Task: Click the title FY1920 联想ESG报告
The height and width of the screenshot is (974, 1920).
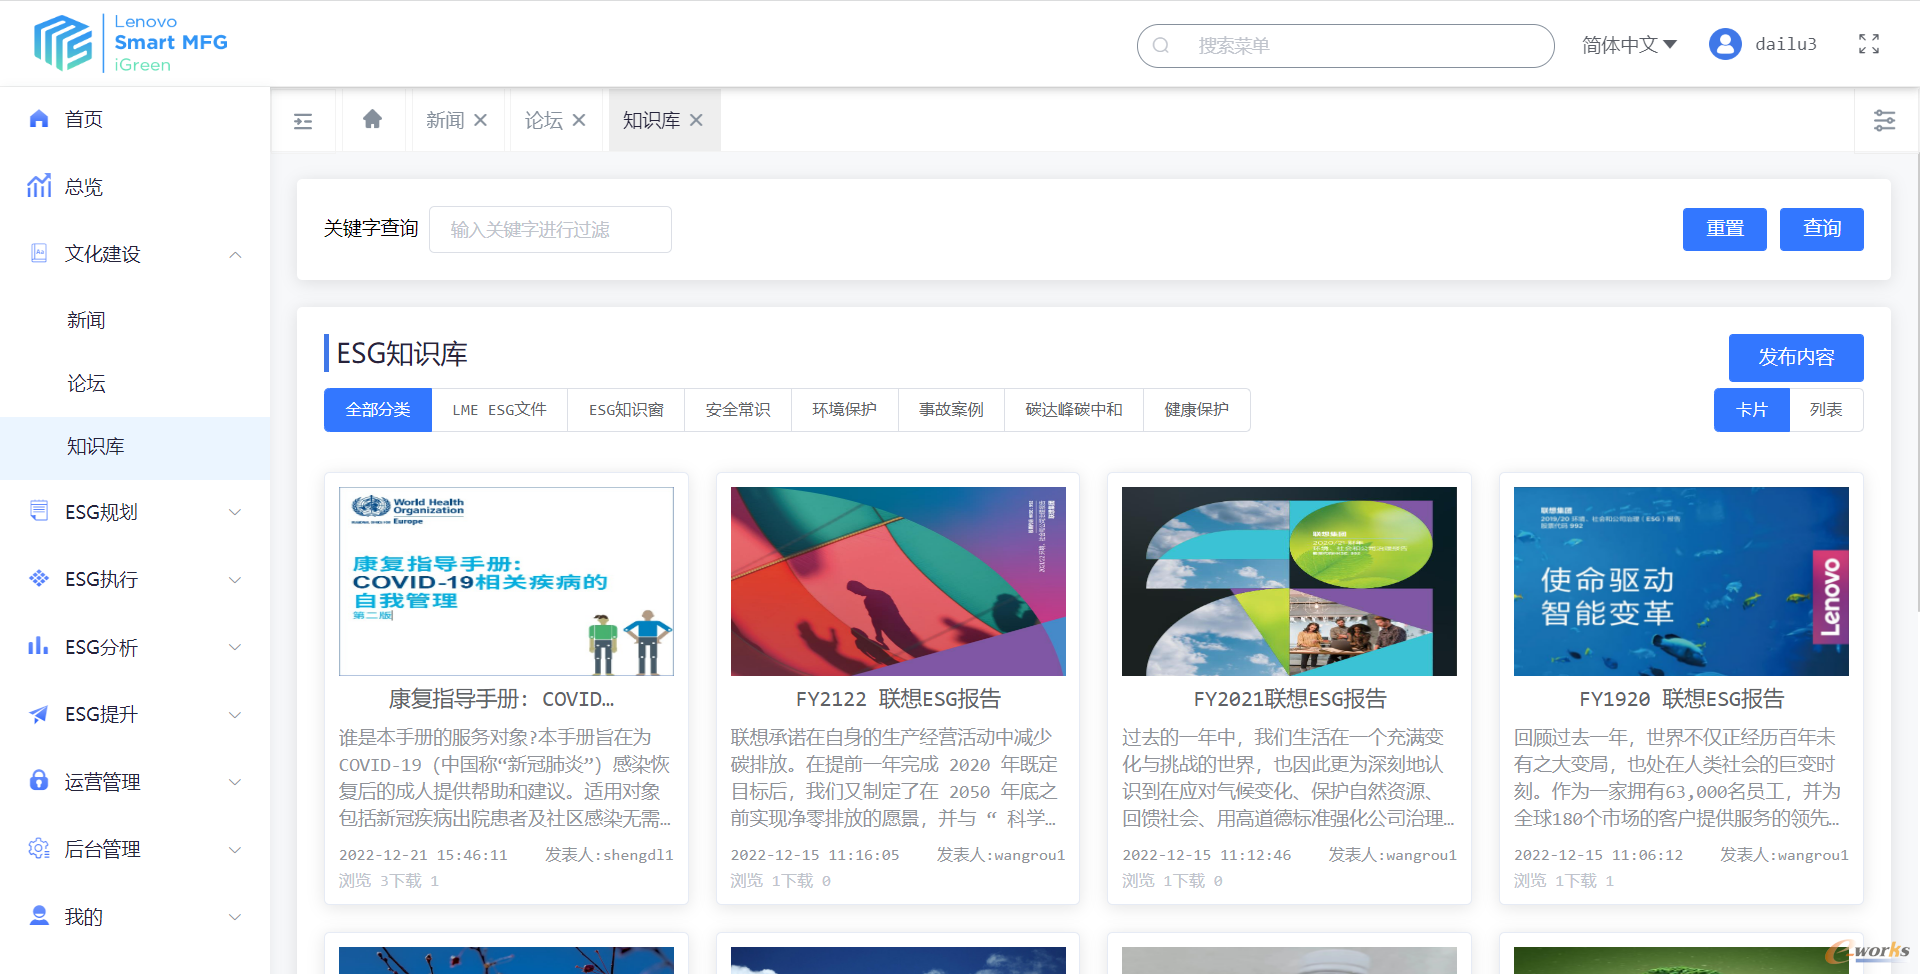Action: [1681, 699]
